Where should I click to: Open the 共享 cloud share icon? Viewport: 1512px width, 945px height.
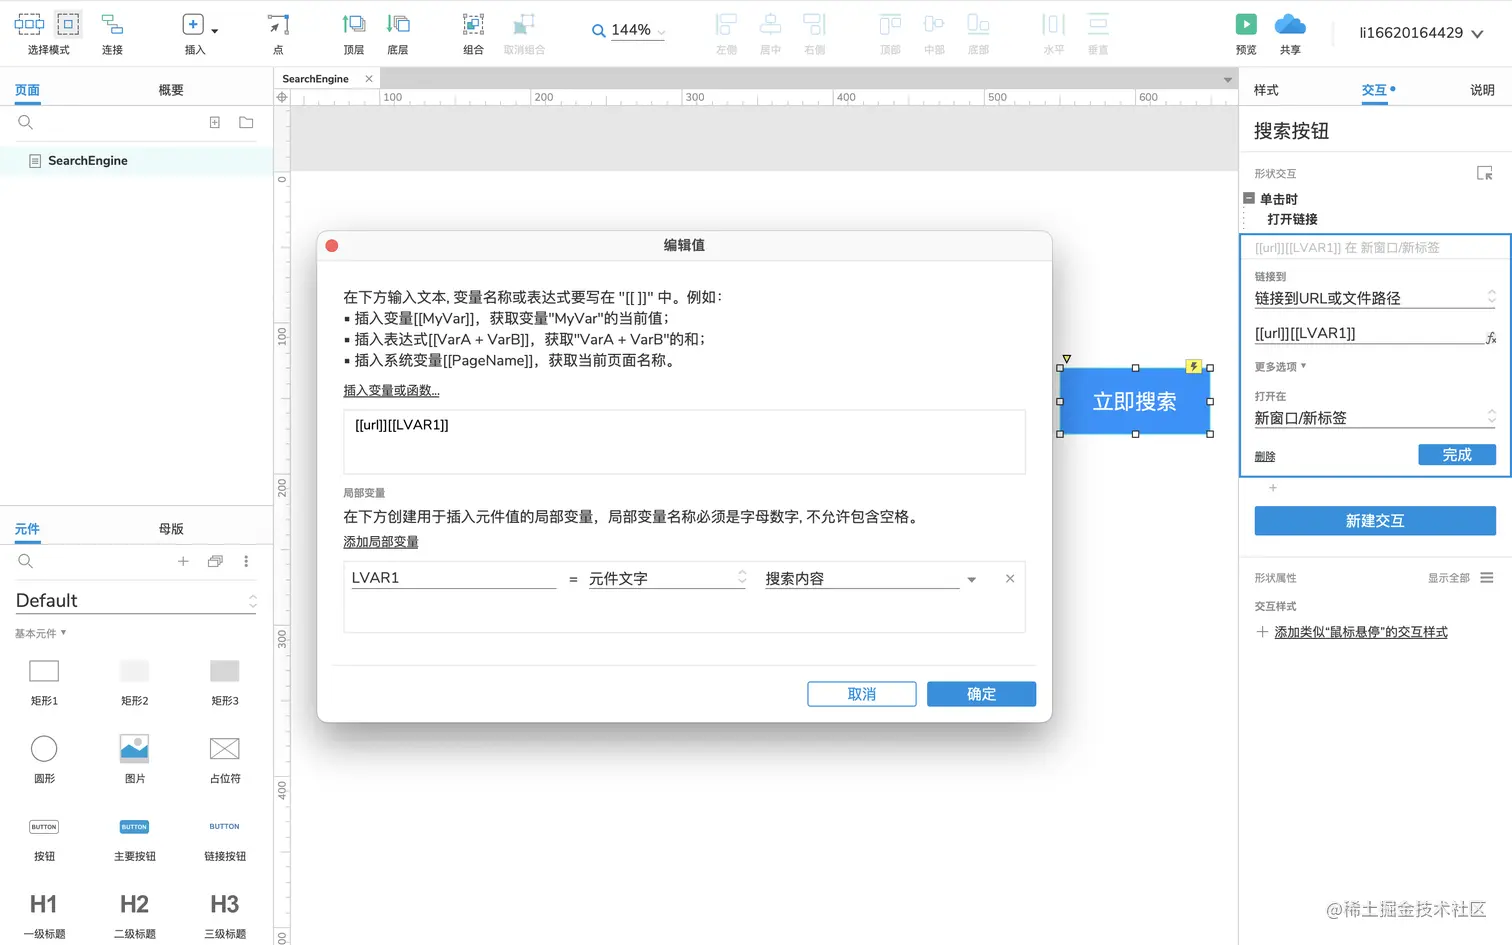[1290, 24]
